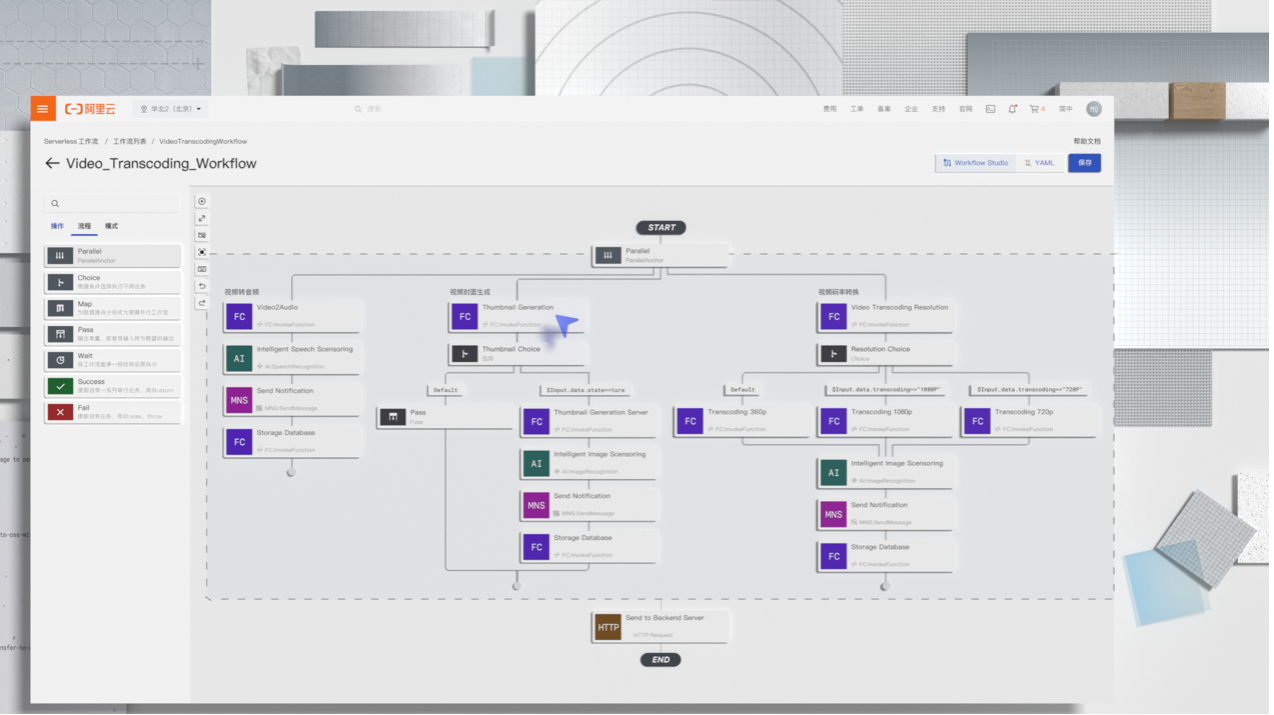Open the 帮助文档 help link
Viewport: 1274px width, 715px height.
click(1087, 142)
